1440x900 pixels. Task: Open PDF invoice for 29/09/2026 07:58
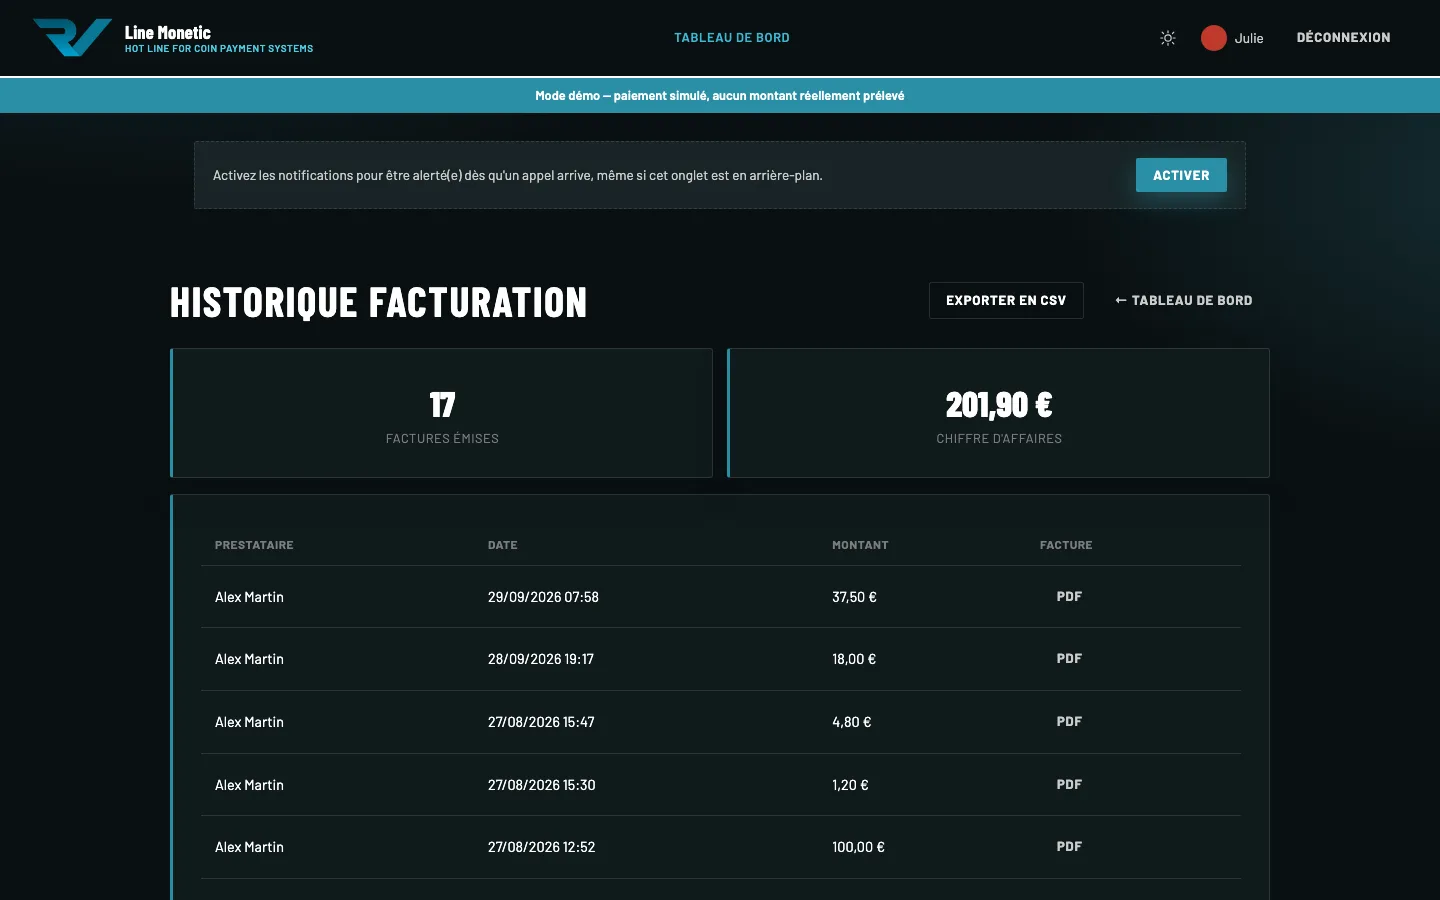coord(1069,596)
